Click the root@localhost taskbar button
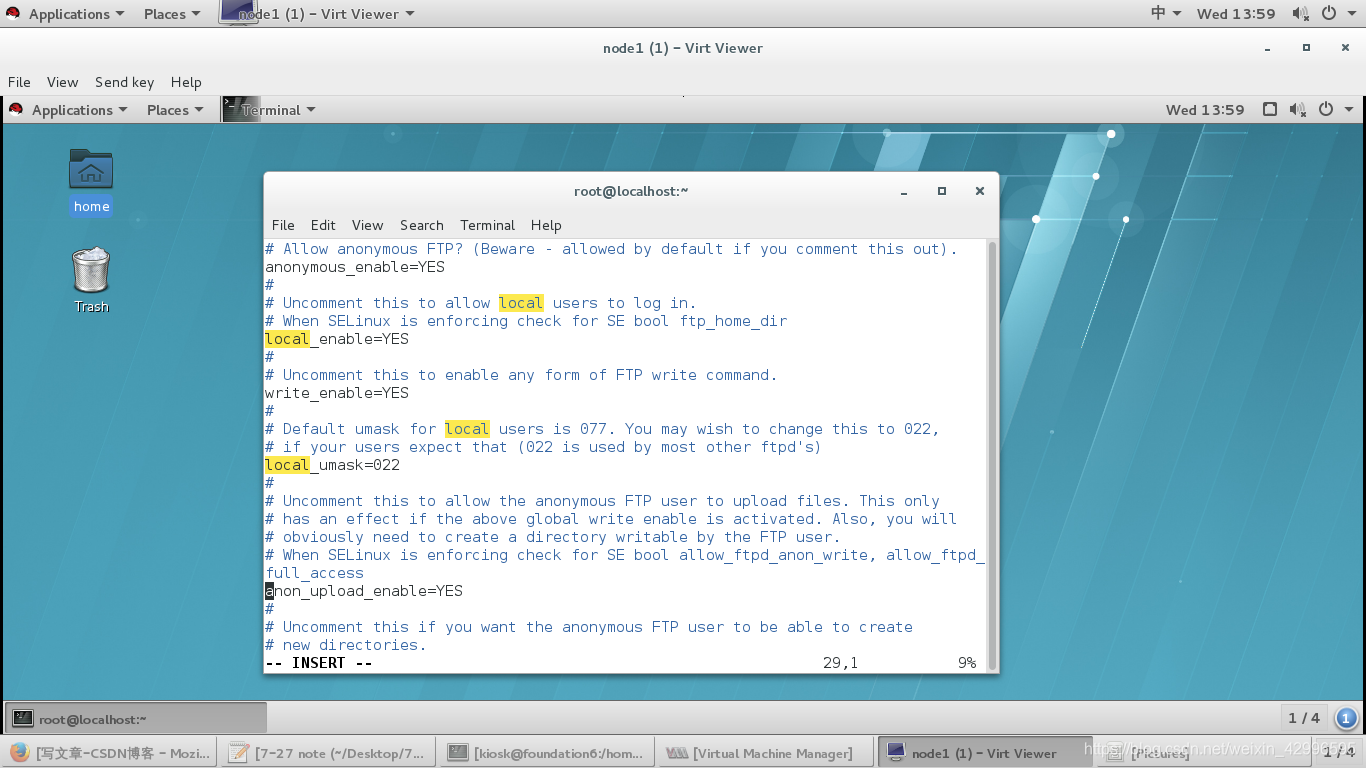 (x=138, y=717)
